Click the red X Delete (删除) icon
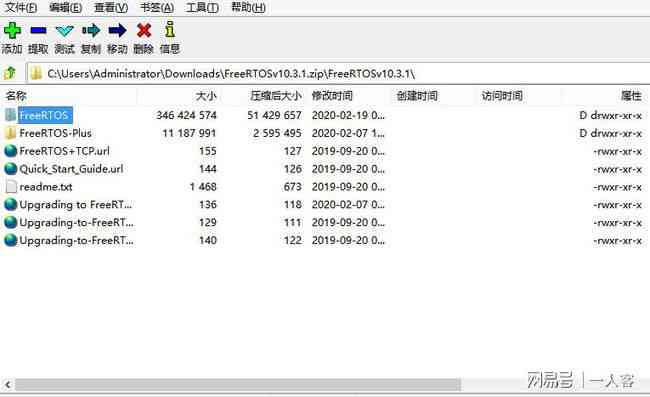This screenshot has width=650, height=397. pyautogui.click(x=144, y=30)
